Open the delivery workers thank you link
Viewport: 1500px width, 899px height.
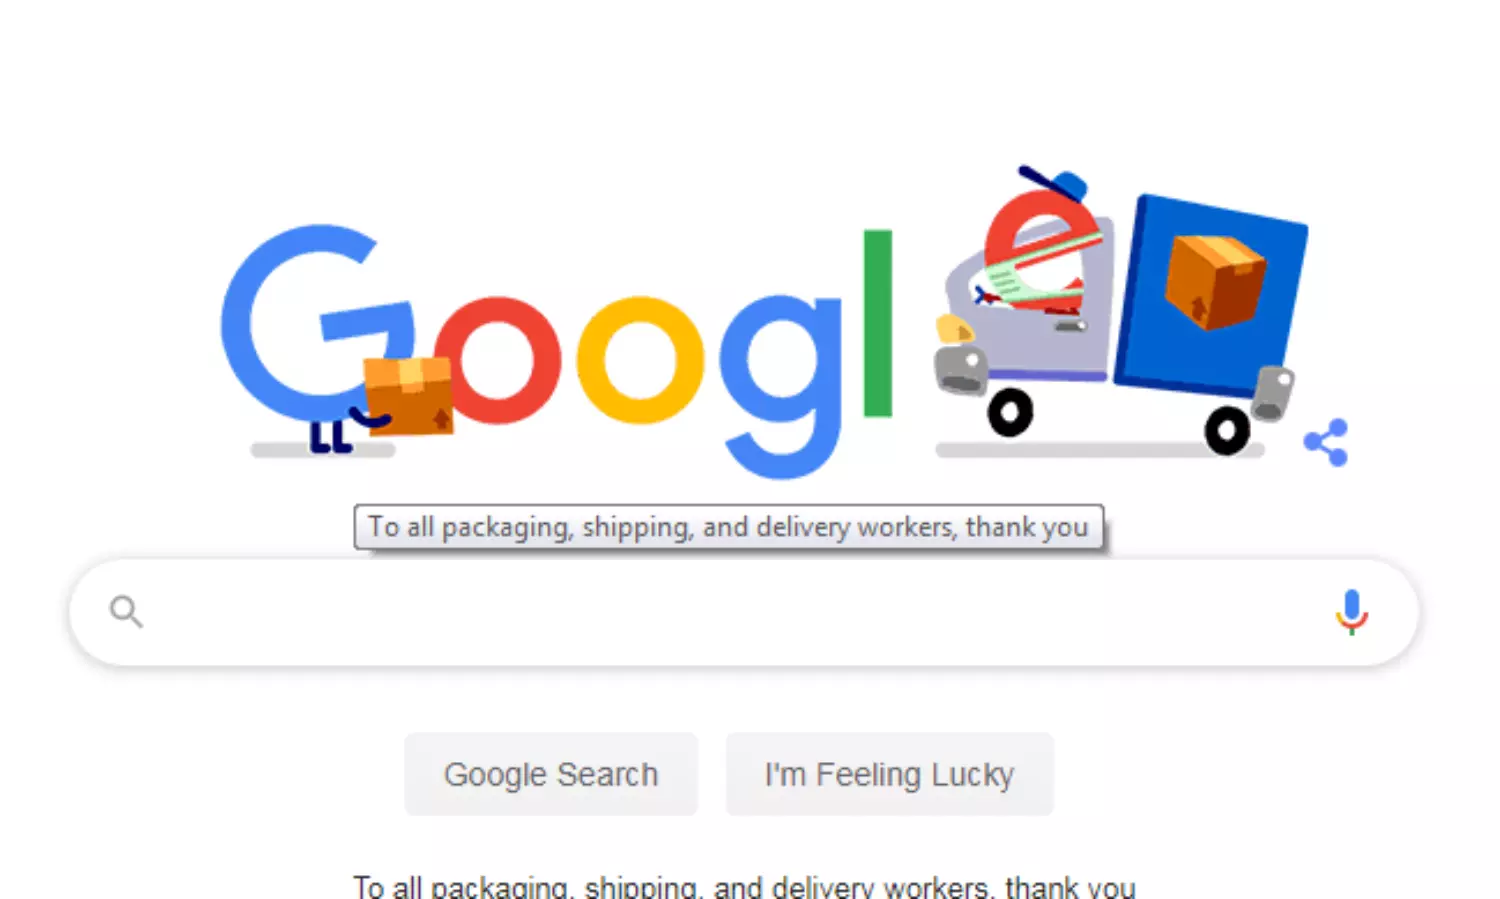744,886
